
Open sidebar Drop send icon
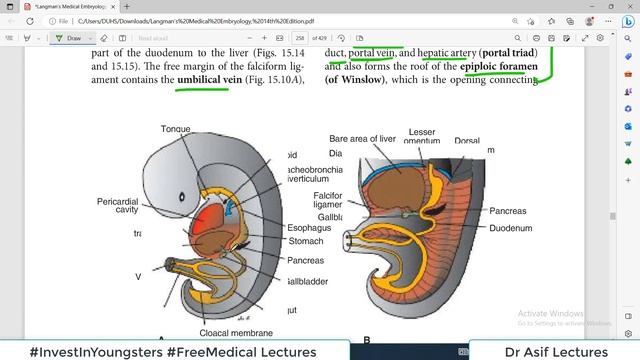click(628, 144)
